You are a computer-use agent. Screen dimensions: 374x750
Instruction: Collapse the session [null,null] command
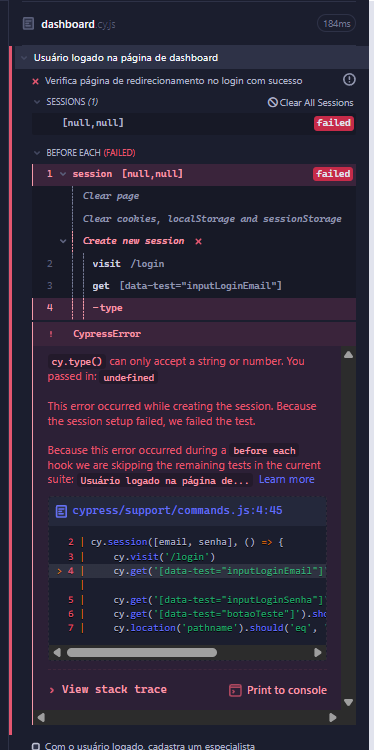coord(63,174)
